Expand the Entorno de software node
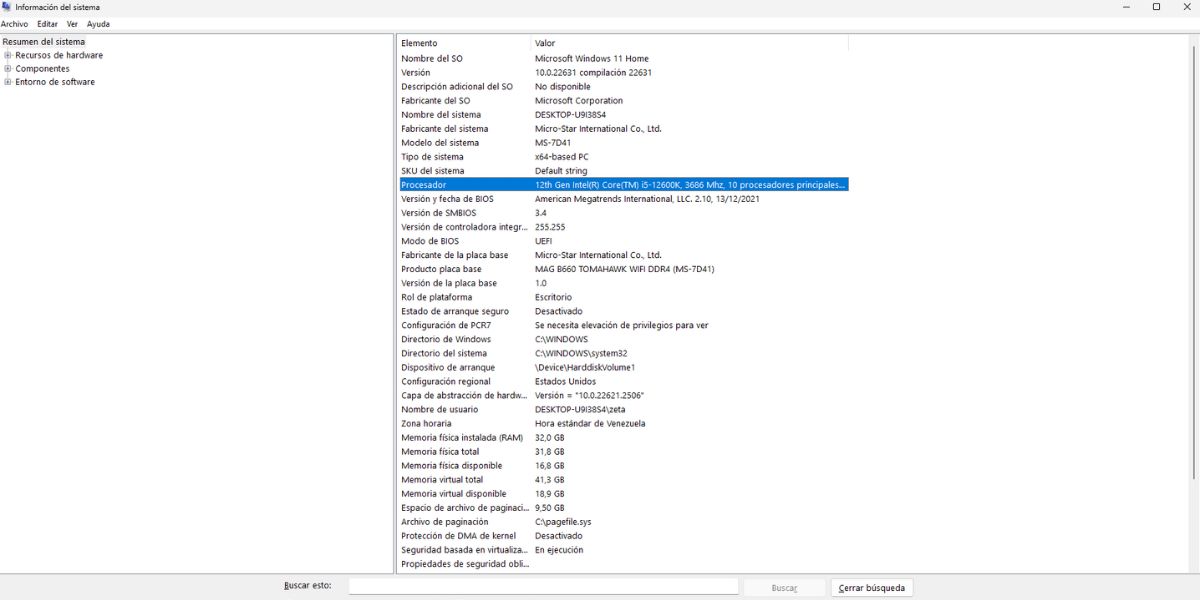The width and height of the screenshot is (1200, 600). point(8,82)
